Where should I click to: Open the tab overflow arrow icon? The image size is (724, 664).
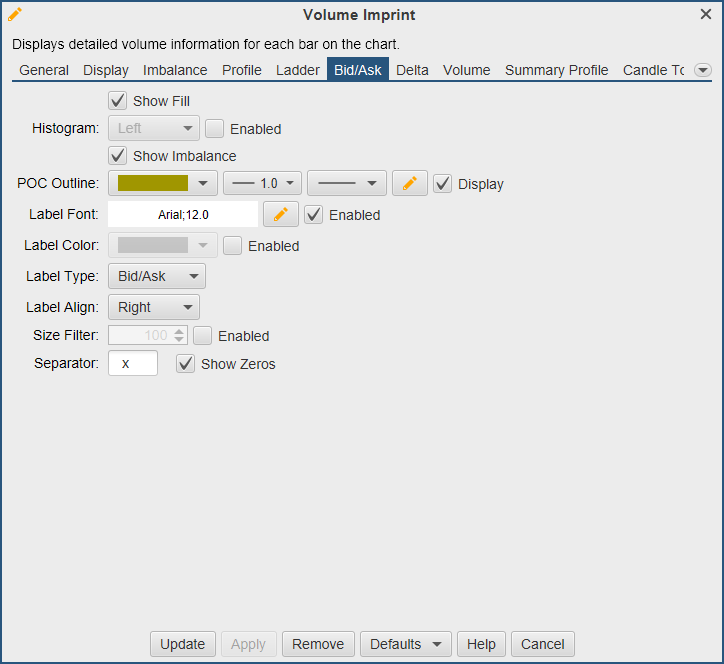pos(703,70)
